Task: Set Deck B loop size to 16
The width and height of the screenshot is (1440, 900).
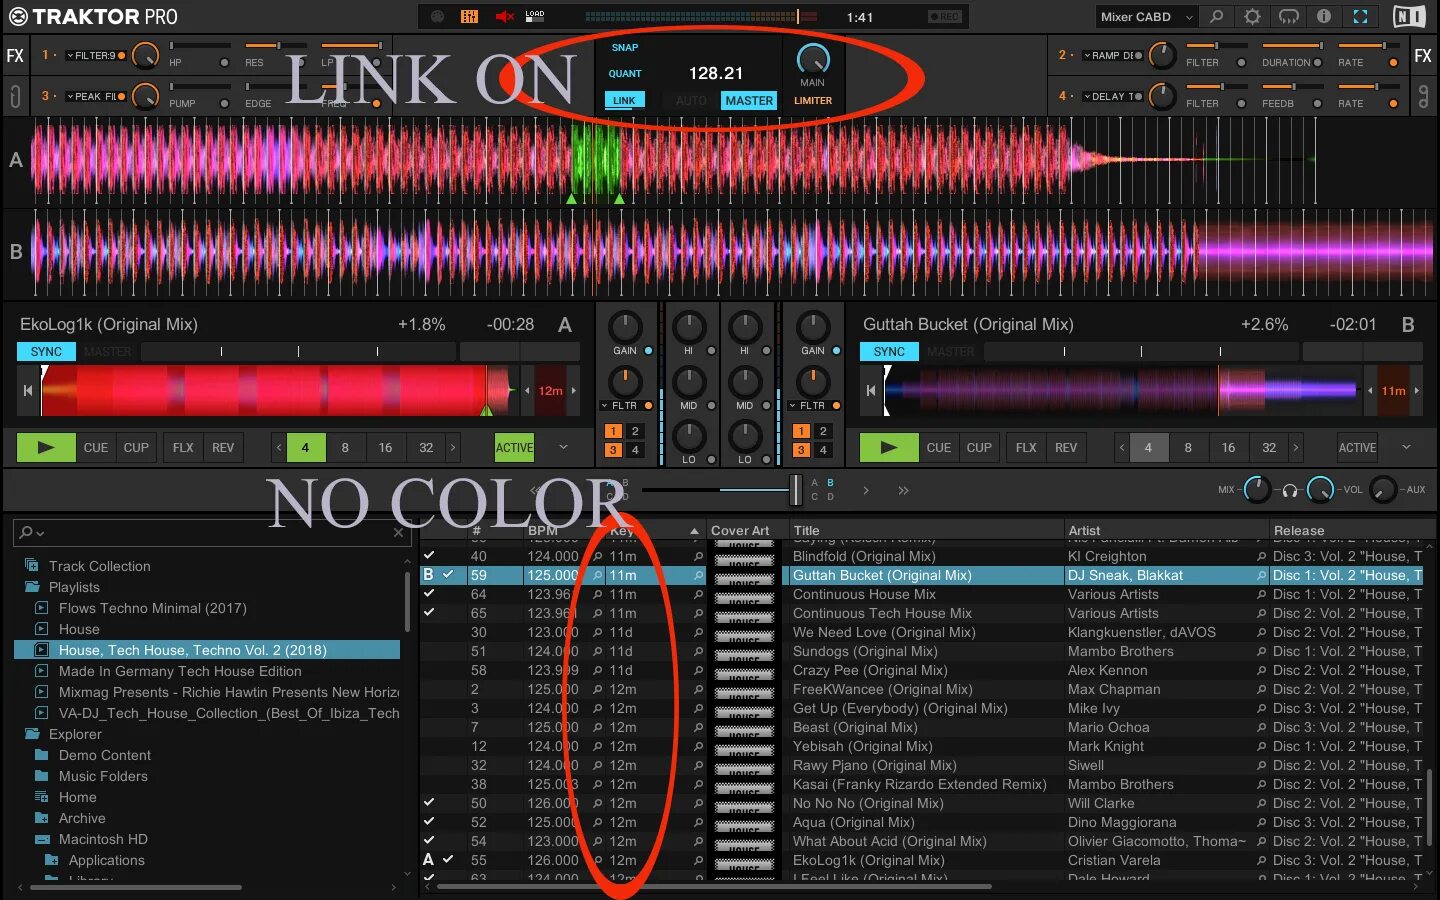Action: click(1228, 447)
